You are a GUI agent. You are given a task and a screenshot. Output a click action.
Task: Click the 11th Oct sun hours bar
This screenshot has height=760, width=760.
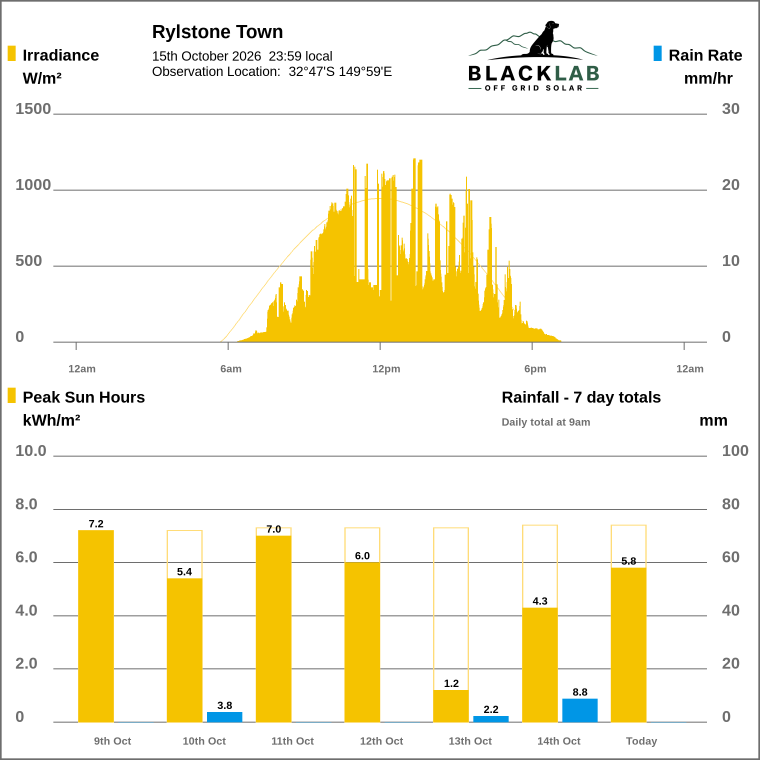tap(274, 629)
